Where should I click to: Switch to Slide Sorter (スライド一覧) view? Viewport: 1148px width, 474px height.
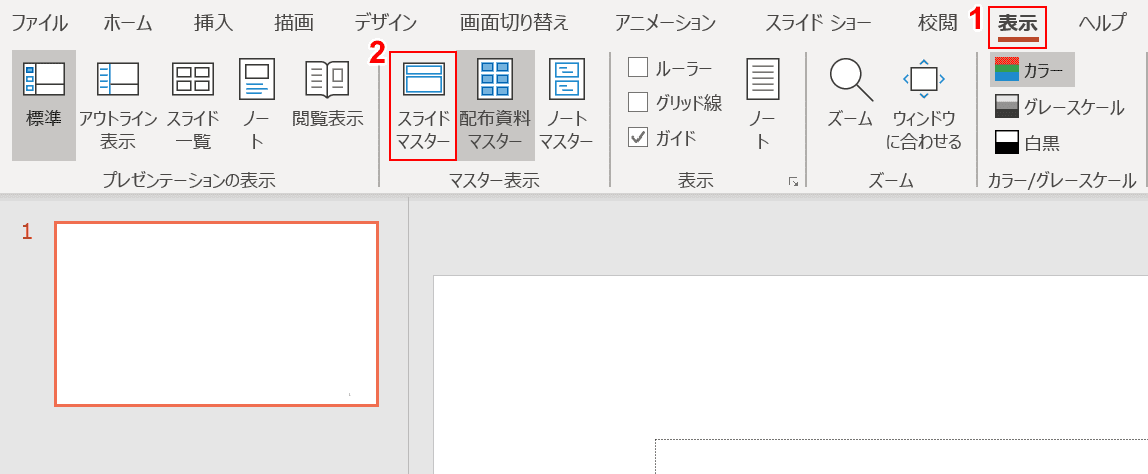[193, 105]
